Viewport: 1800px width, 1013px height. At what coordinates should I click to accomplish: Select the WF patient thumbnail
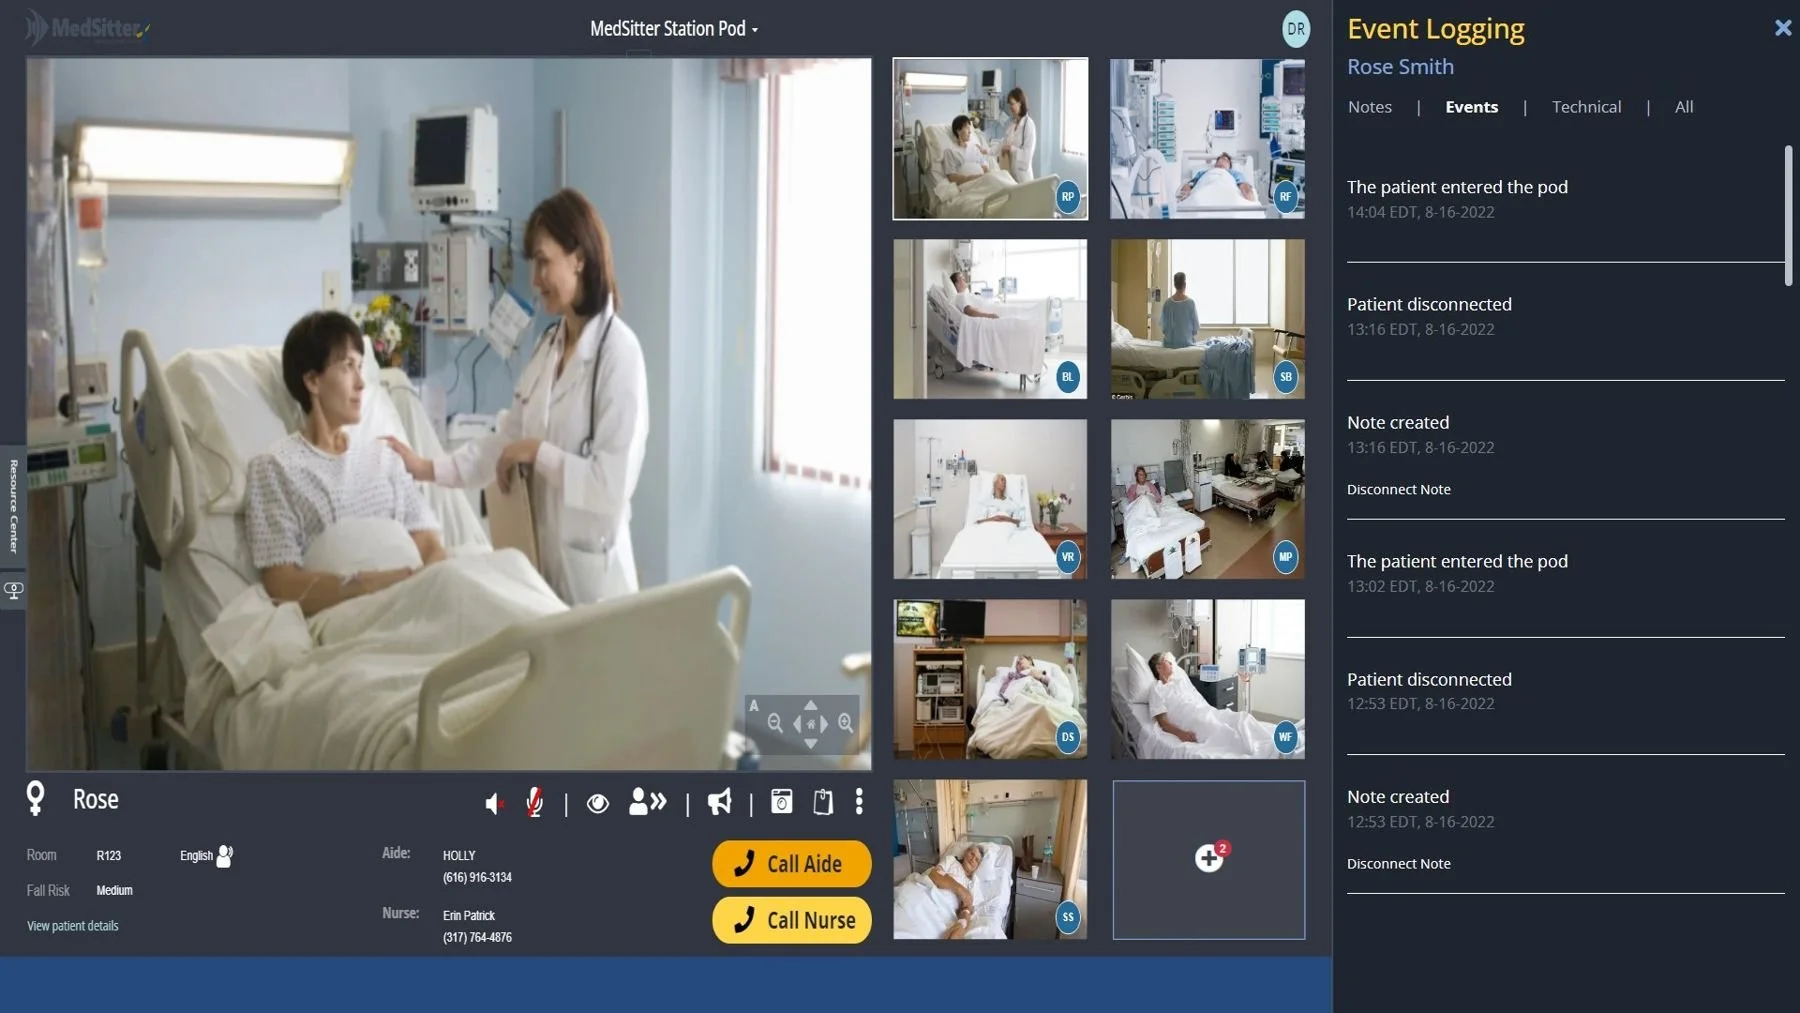pos(1208,679)
